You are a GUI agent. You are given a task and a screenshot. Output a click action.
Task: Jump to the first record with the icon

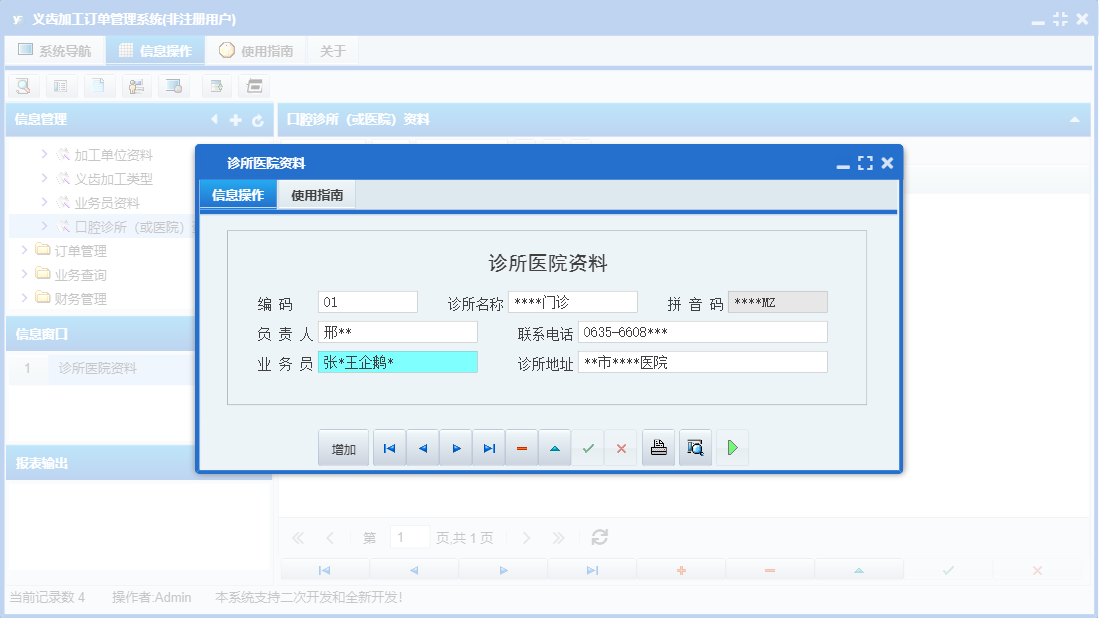pos(389,447)
